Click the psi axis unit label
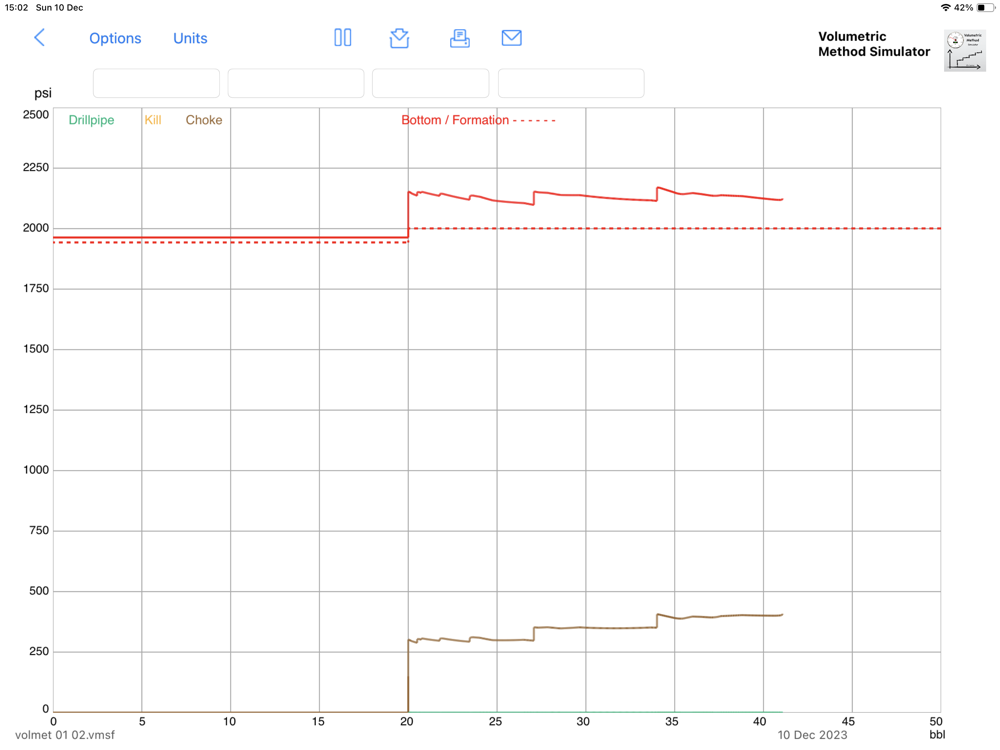Screen dimensions: 1000x750 pyautogui.click(x=43, y=93)
